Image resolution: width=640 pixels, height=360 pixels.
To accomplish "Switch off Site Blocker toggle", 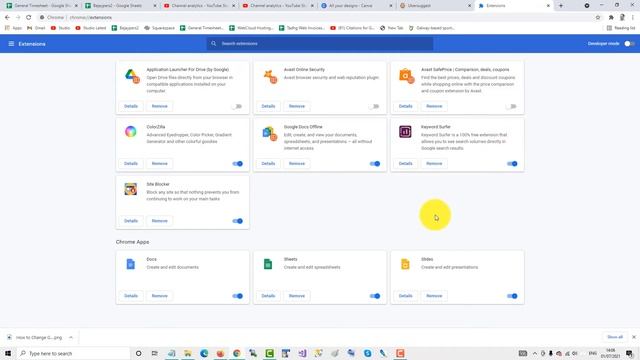I will point(238,221).
